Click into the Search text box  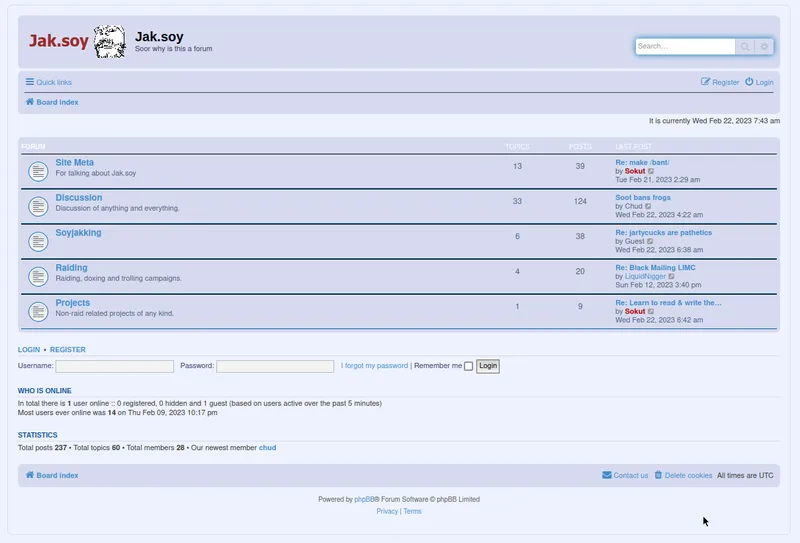coord(685,46)
